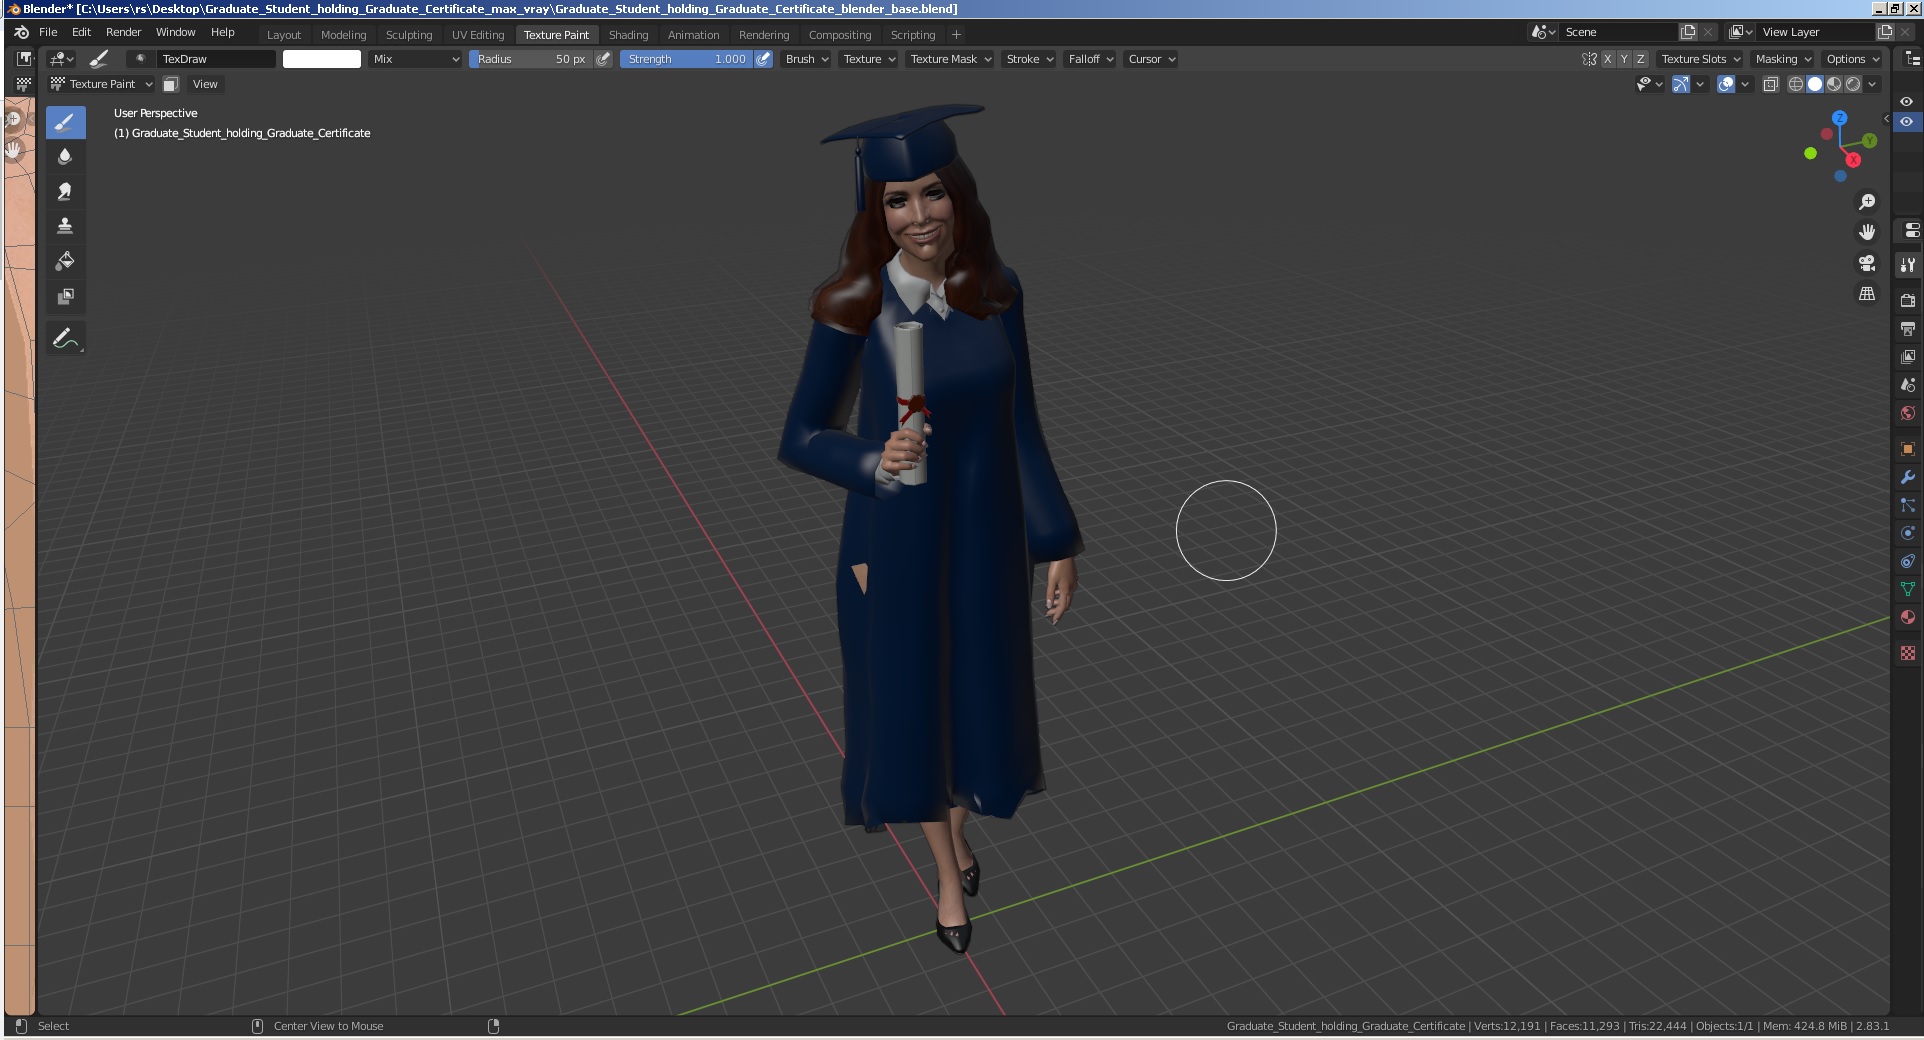
Task: Open the Texture Paint mode selector
Action: [102, 84]
